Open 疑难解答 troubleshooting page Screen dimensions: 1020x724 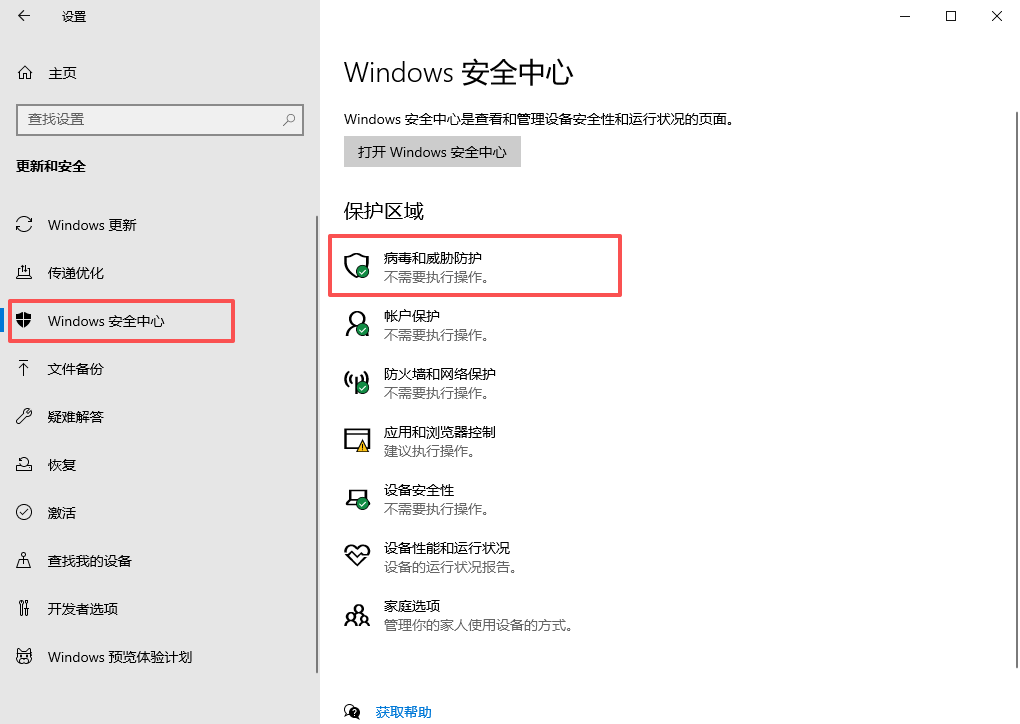click(76, 417)
